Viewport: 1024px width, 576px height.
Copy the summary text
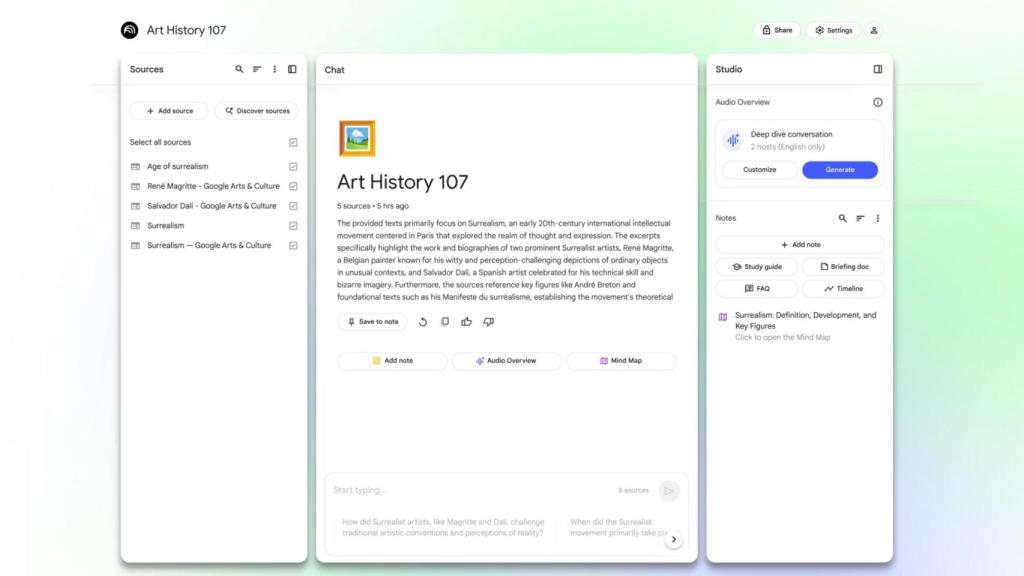445,322
